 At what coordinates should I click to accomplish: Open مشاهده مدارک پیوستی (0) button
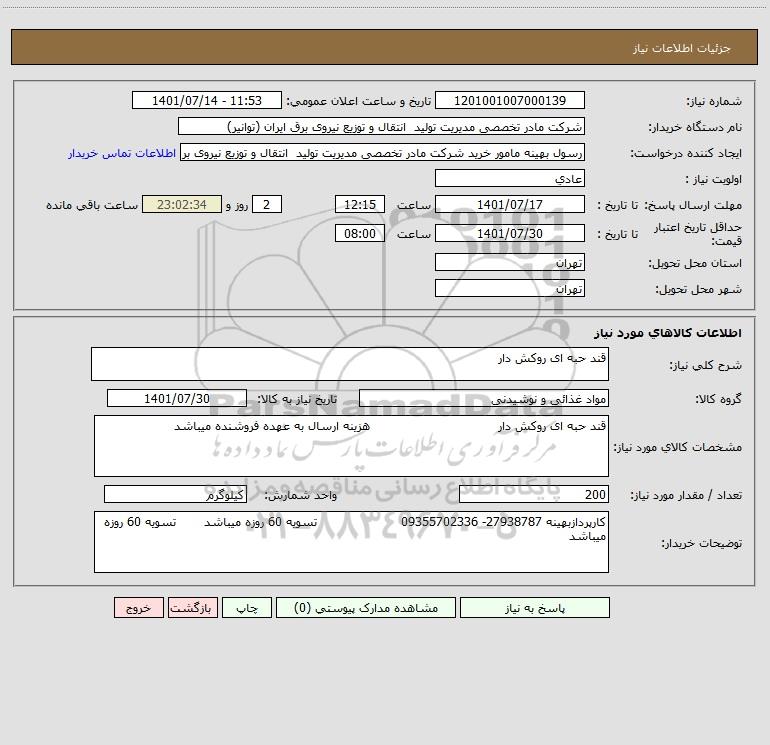[366, 608]
